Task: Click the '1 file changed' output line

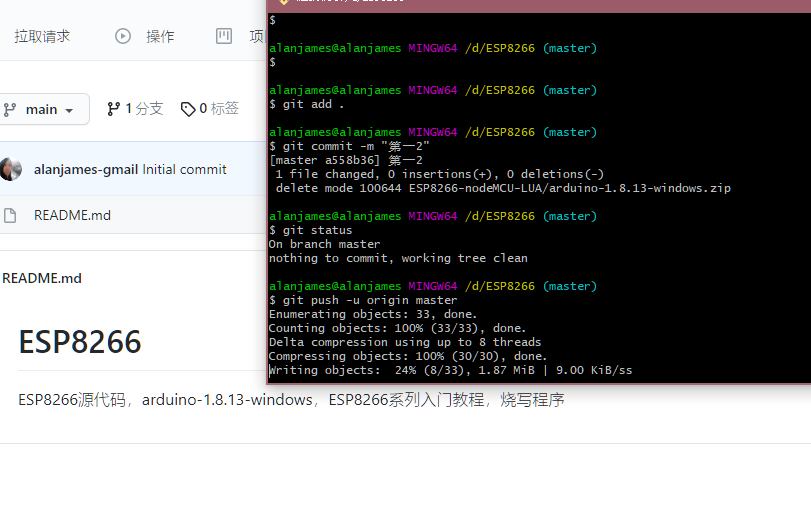Action: (x=440, y=174)
